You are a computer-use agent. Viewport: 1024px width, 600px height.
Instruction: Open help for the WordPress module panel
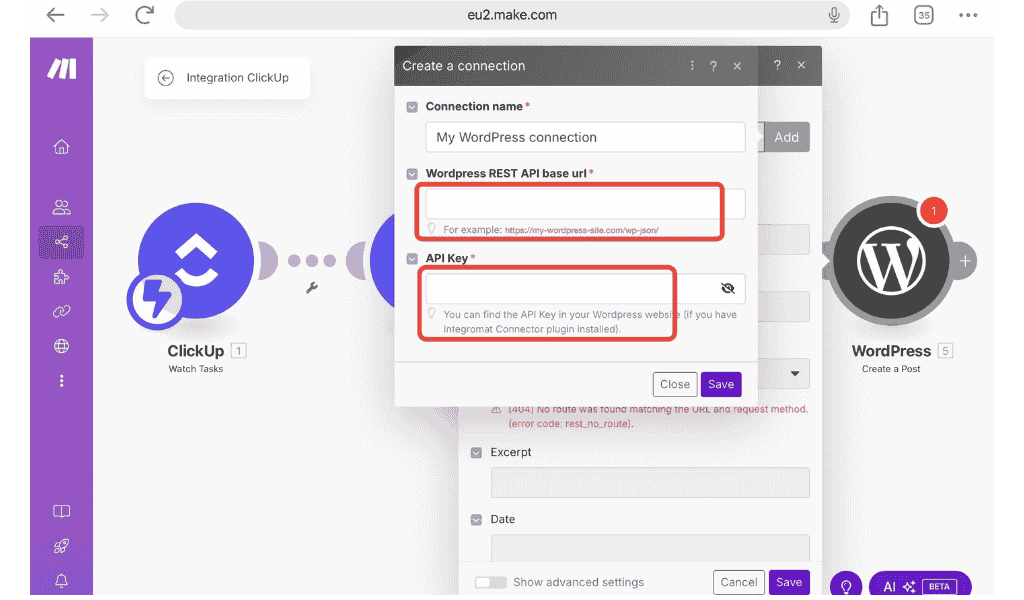coord(777,65)
